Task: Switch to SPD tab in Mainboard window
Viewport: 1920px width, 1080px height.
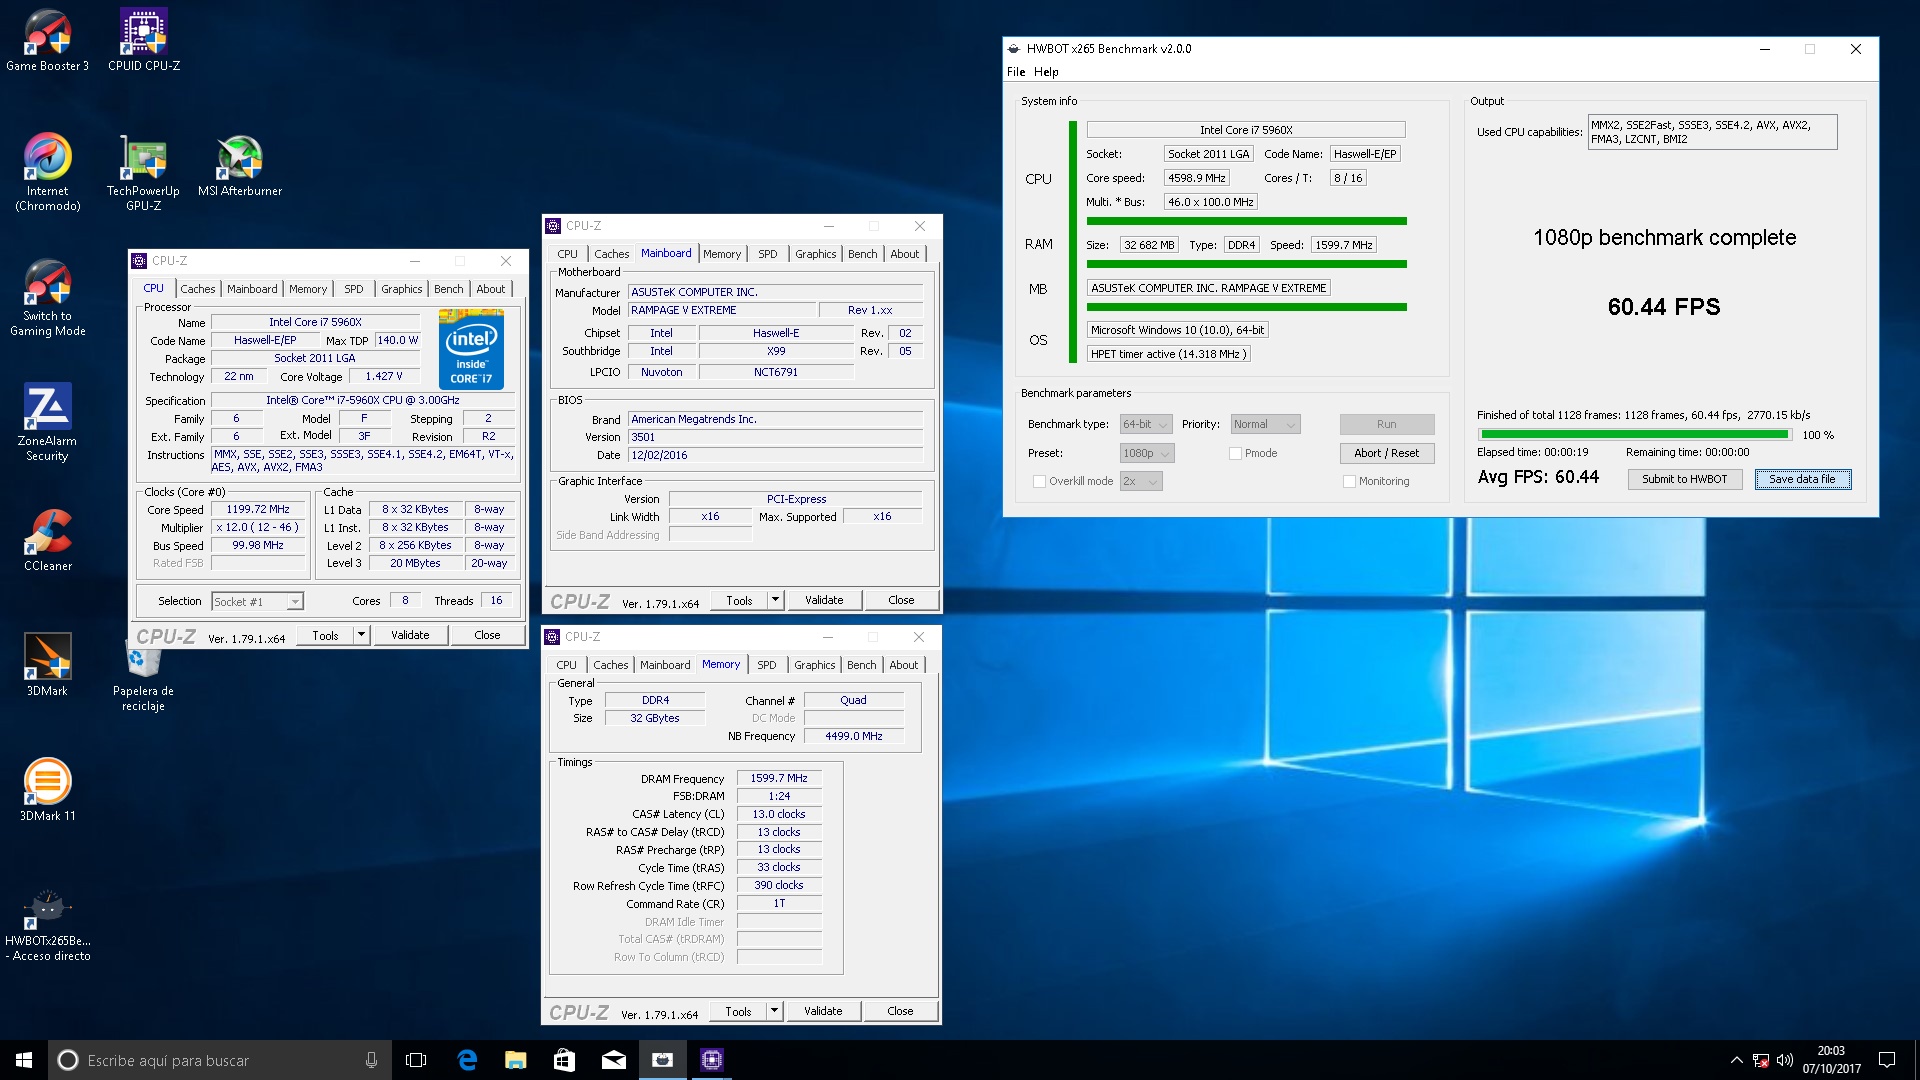Action: [x=768, y=254]
